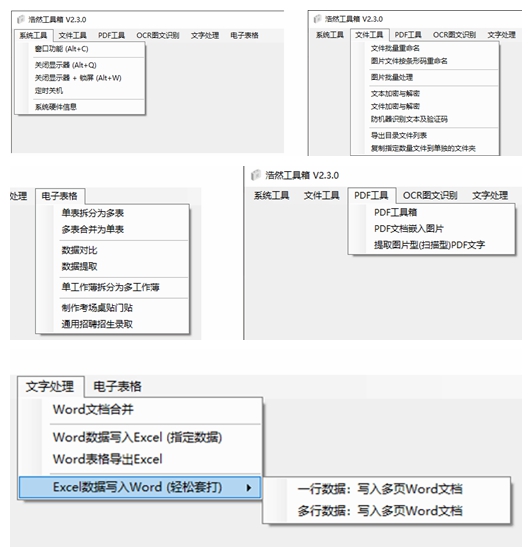Choose 导出目录文件列表 entry
The height and width of the screenshot is (558, 532).
pyautogui.click(x=399, y=136)
